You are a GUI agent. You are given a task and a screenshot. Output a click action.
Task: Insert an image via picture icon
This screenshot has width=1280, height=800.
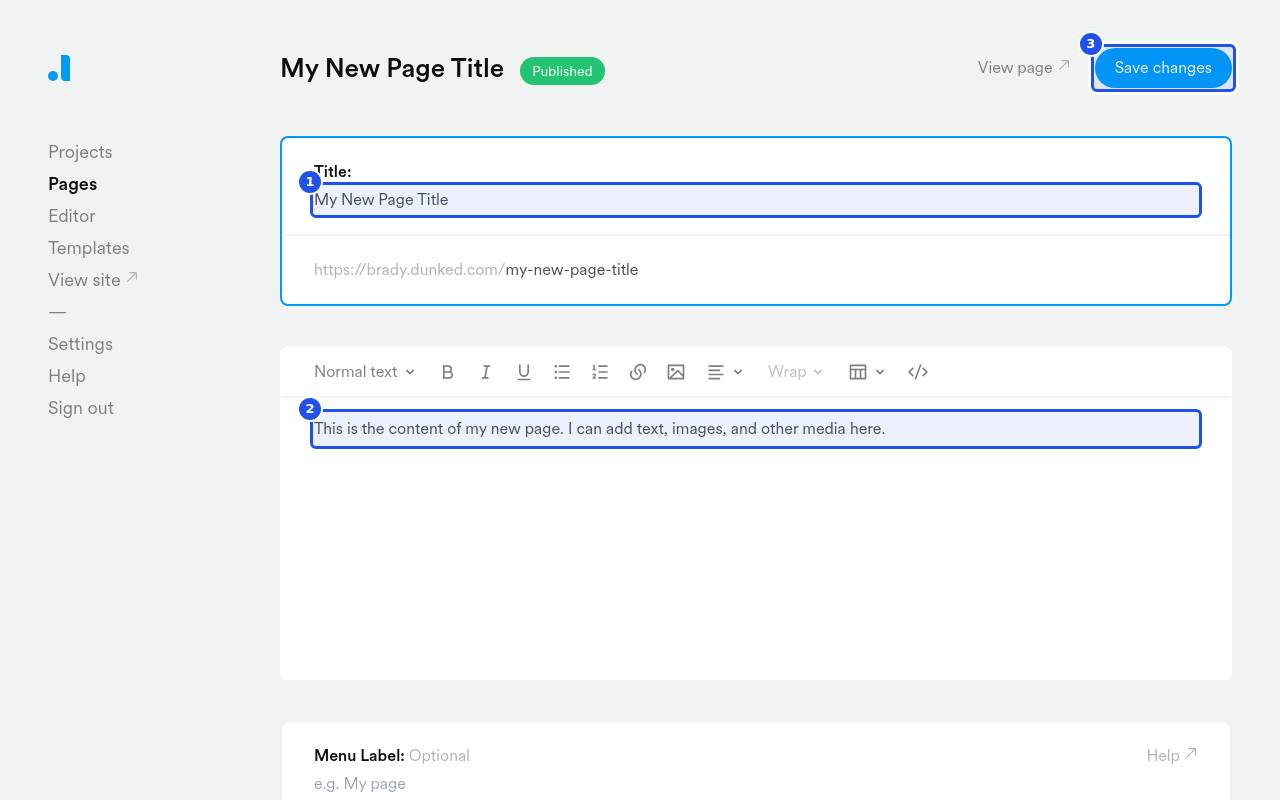pyautogui.click(x=676, y=372)
